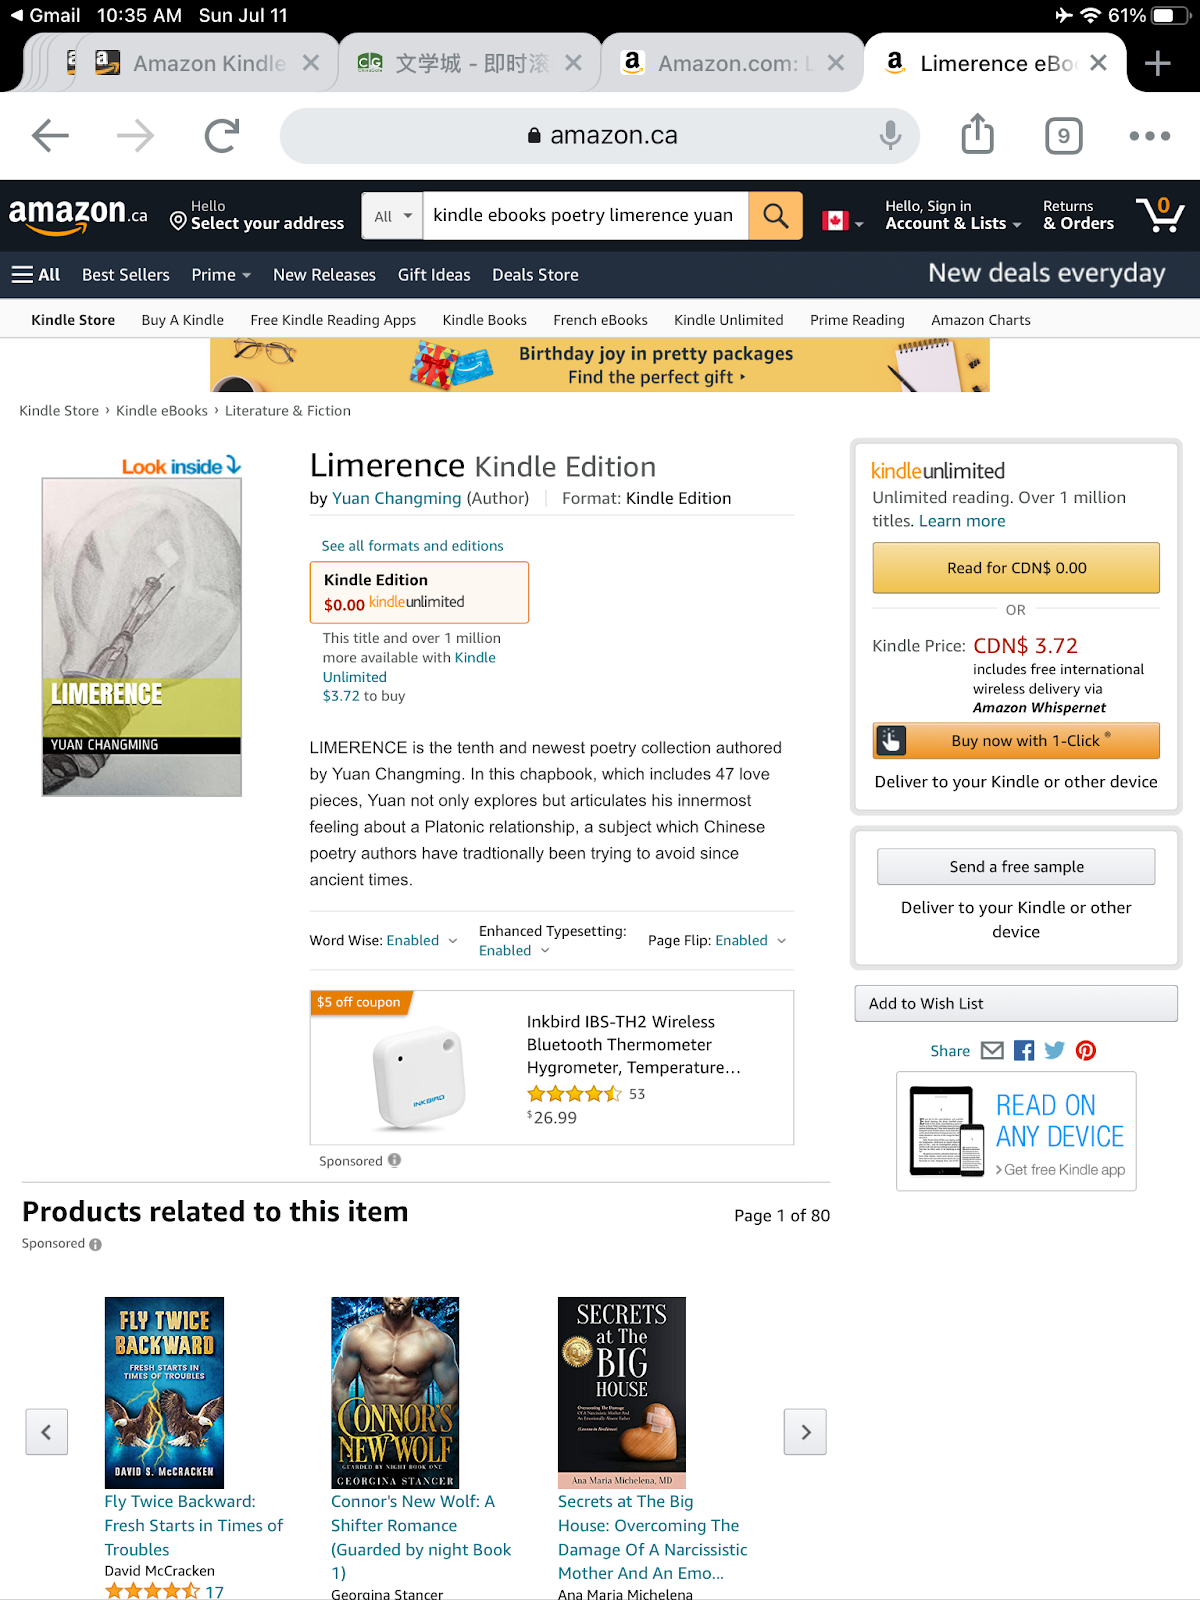
Task: Share via the Twitter bird icon
Action: pos(1055,1050)
